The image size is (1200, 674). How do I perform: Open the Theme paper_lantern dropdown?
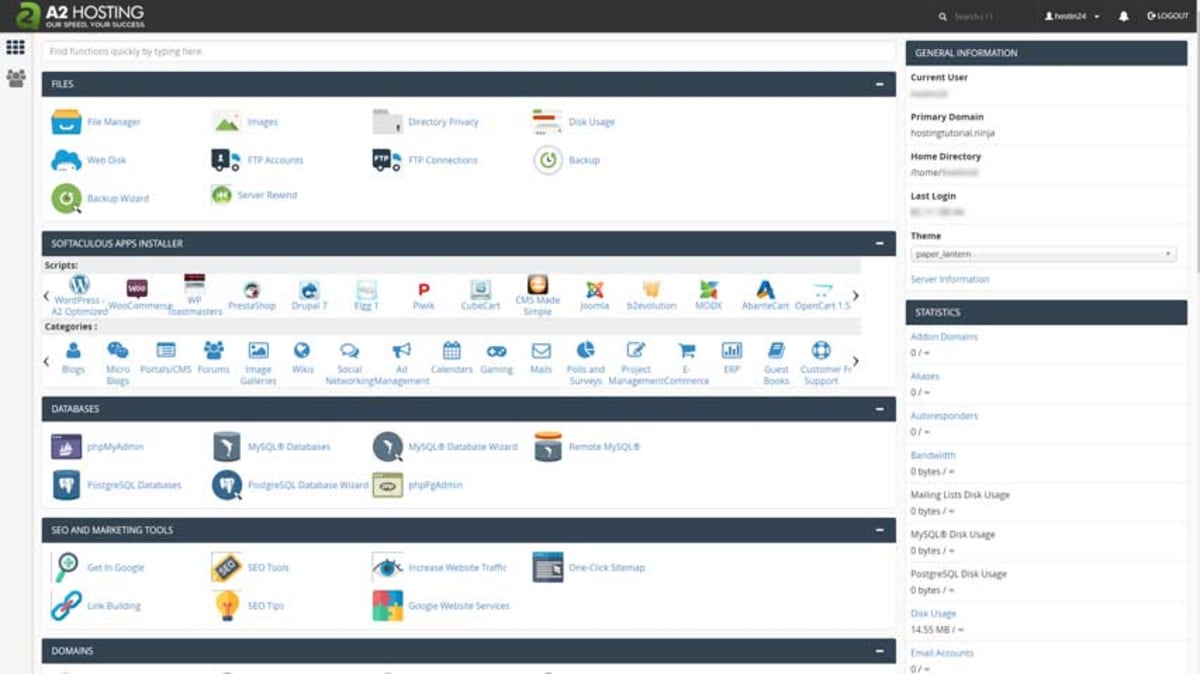pos(1043,254)
